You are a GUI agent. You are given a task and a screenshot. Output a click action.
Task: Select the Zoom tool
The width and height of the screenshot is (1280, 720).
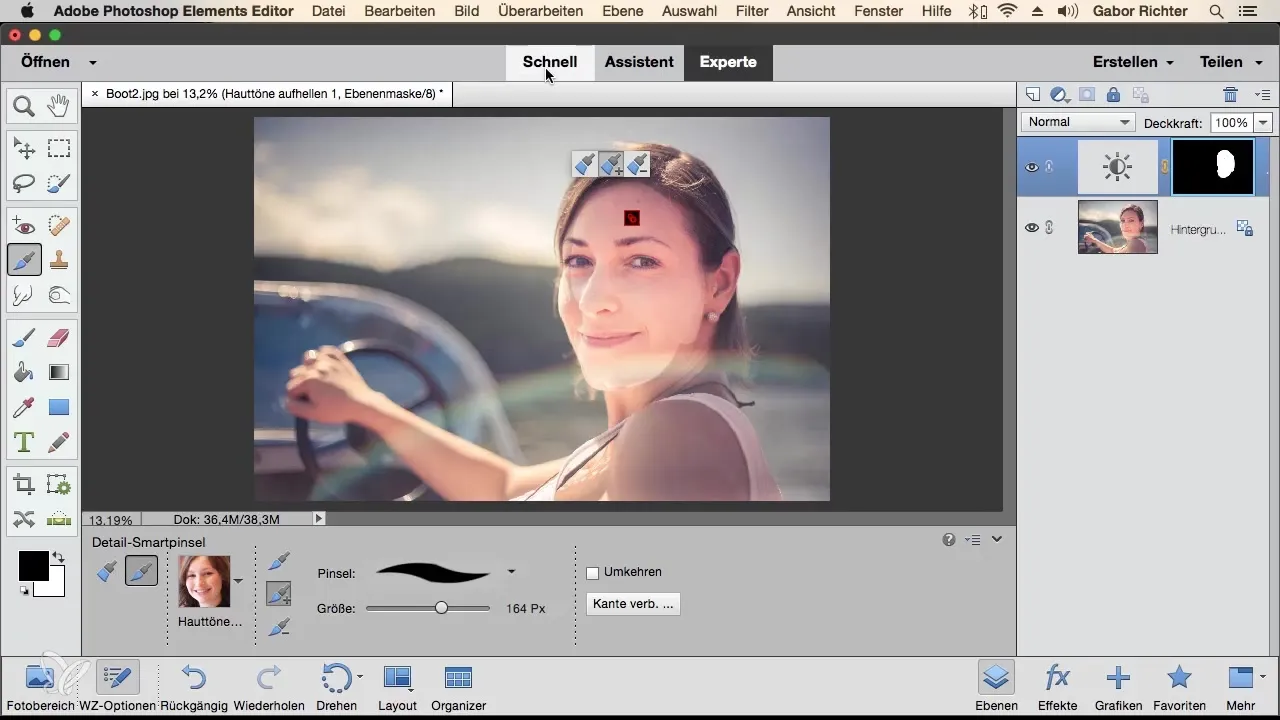coord(24,105)
